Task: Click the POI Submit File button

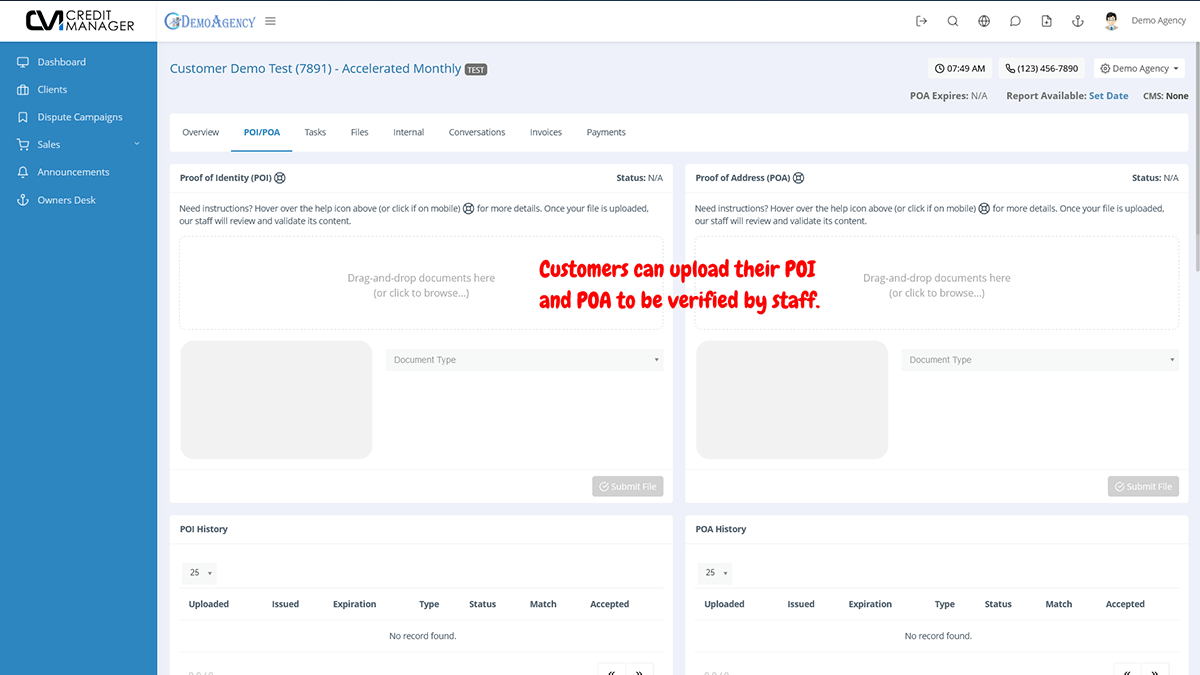Action: click(x=627, y=487)
